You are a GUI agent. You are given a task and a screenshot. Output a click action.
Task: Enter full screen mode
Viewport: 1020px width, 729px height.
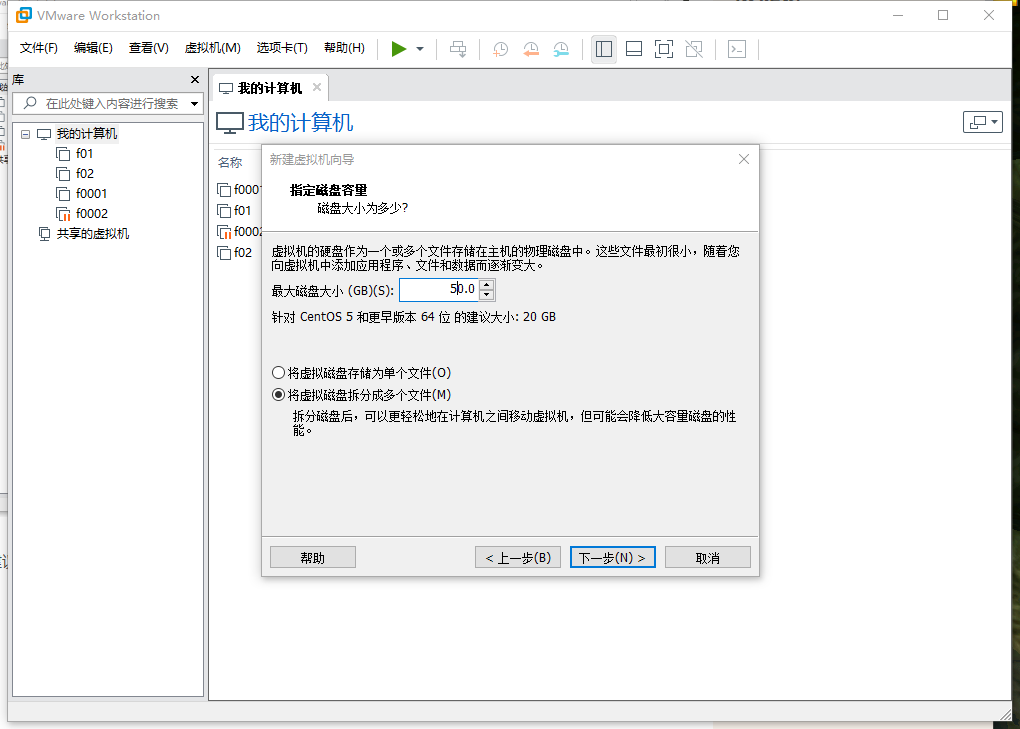pos(663,48)
